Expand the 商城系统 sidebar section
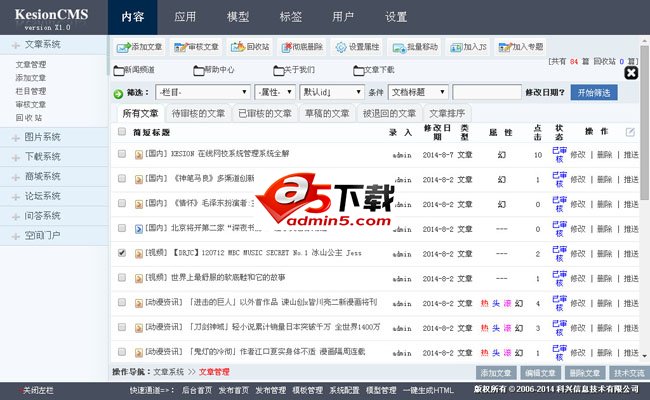 click(x=54, y=177)
